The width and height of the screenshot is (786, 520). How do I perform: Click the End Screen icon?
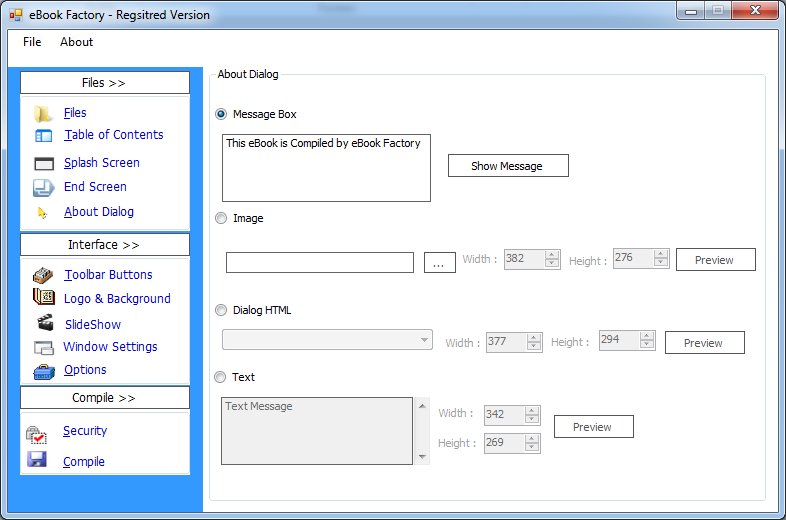pyautogui.click(x=43, y=188)
